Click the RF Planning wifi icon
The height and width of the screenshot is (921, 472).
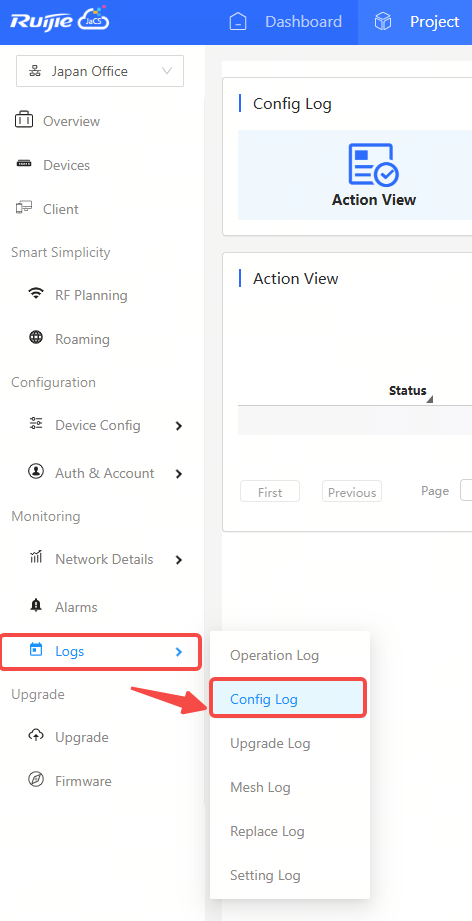point(36,294)
